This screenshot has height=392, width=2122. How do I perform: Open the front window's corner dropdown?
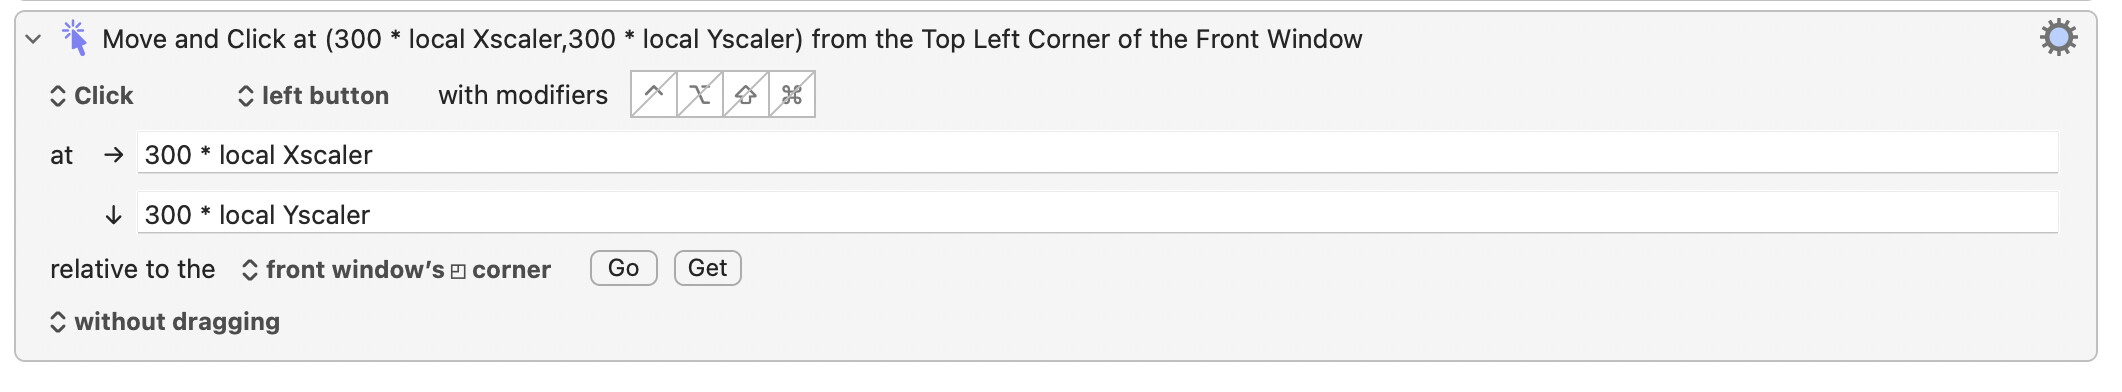(396, 269)
